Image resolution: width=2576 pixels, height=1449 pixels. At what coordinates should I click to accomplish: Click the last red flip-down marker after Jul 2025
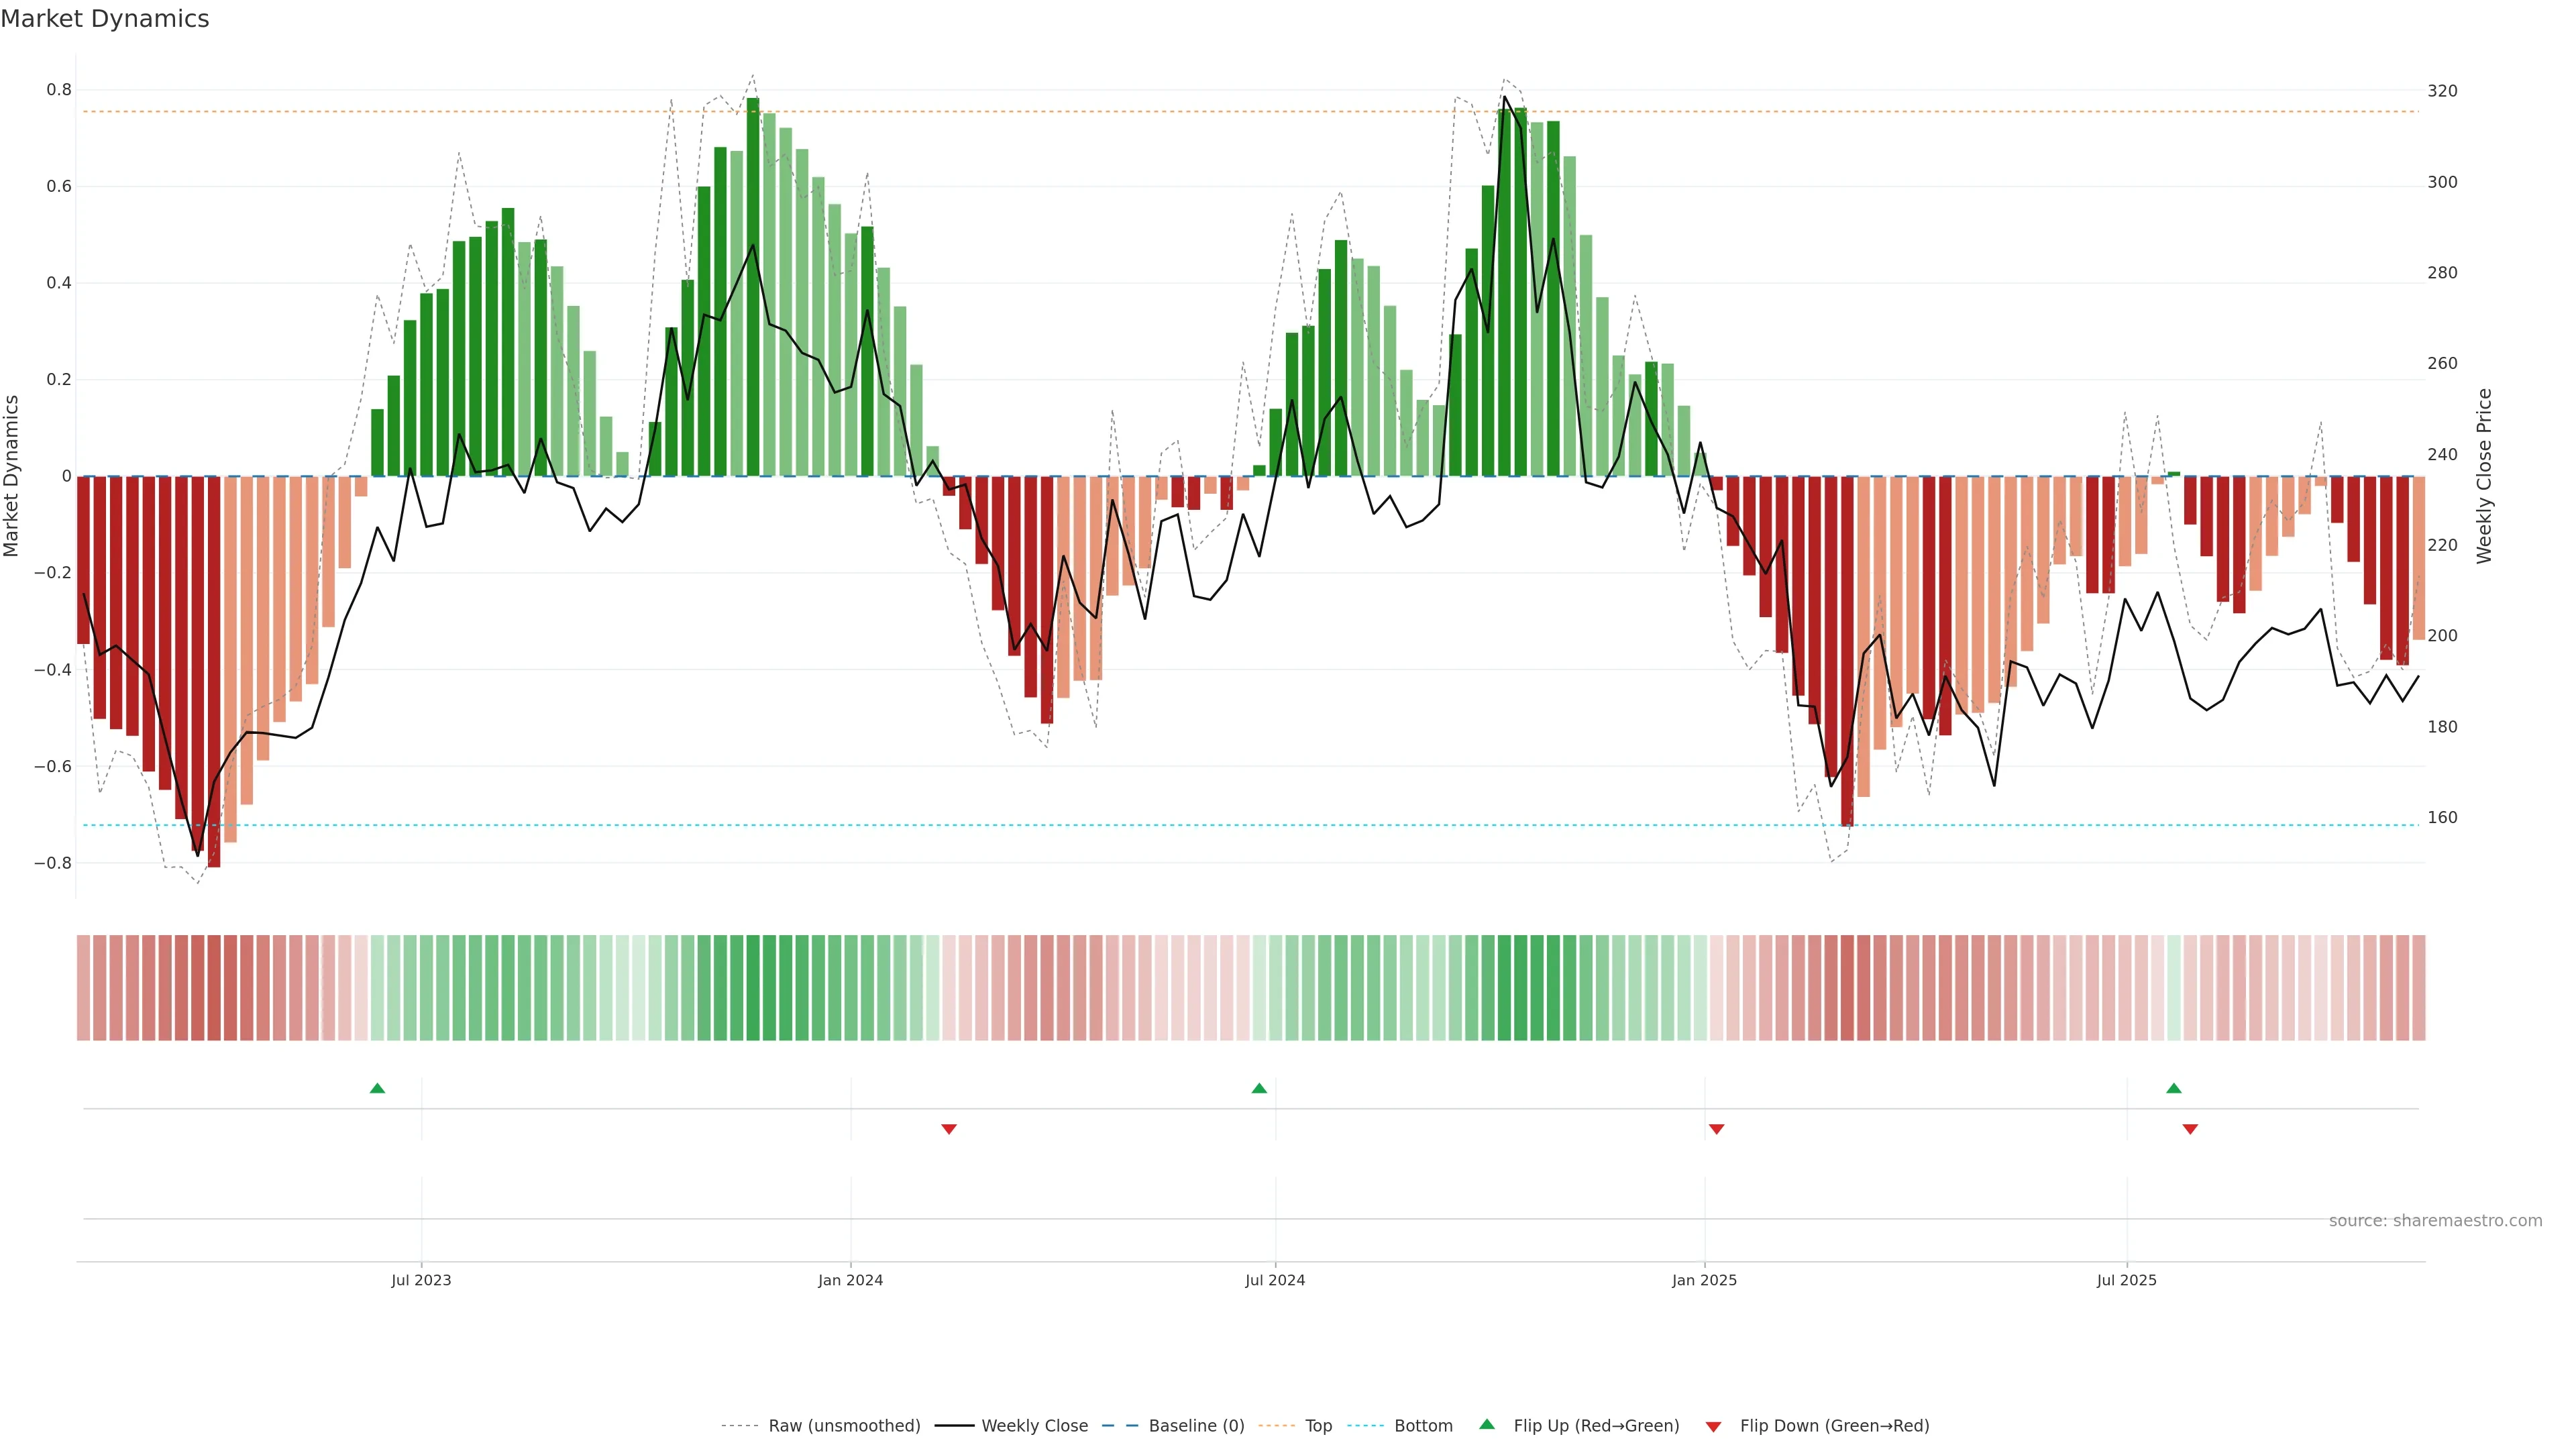pos(2190,1129)
